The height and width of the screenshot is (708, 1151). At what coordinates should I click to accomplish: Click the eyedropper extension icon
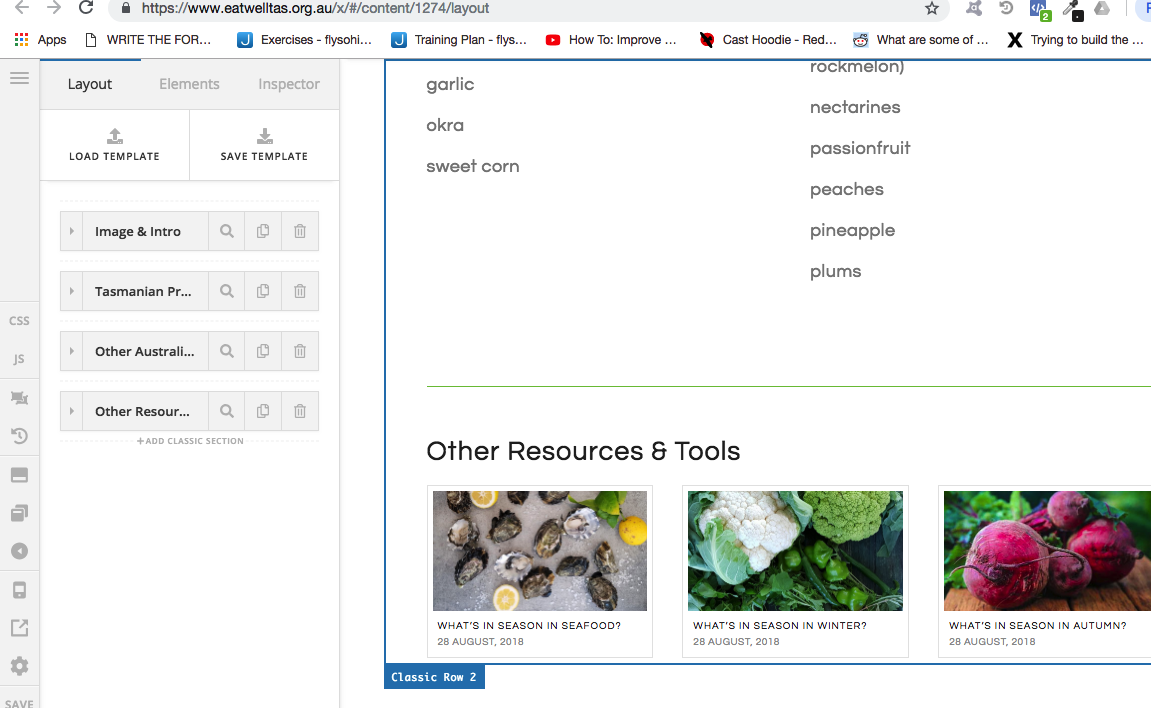(1072, 9)
